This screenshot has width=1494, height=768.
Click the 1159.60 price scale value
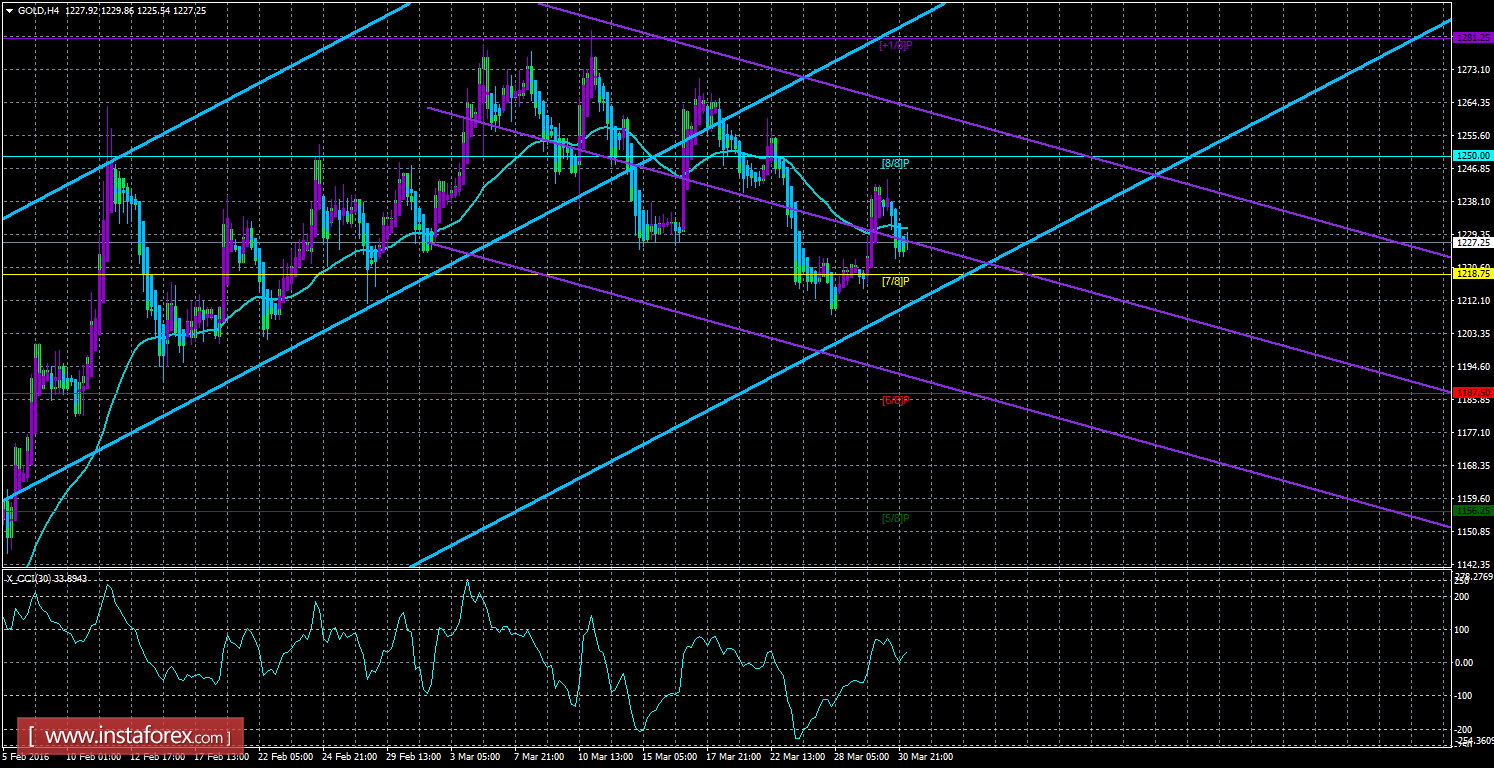coord(1475,499)
